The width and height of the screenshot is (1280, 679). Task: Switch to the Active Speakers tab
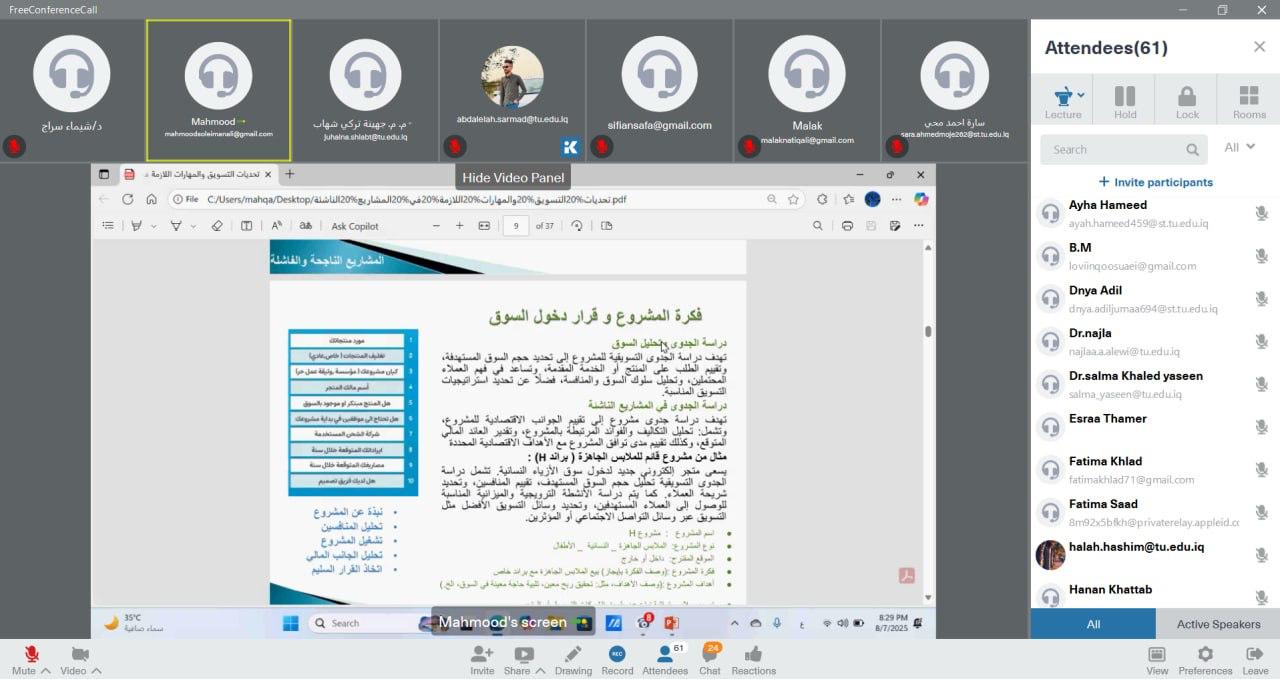coord(1217,624)
